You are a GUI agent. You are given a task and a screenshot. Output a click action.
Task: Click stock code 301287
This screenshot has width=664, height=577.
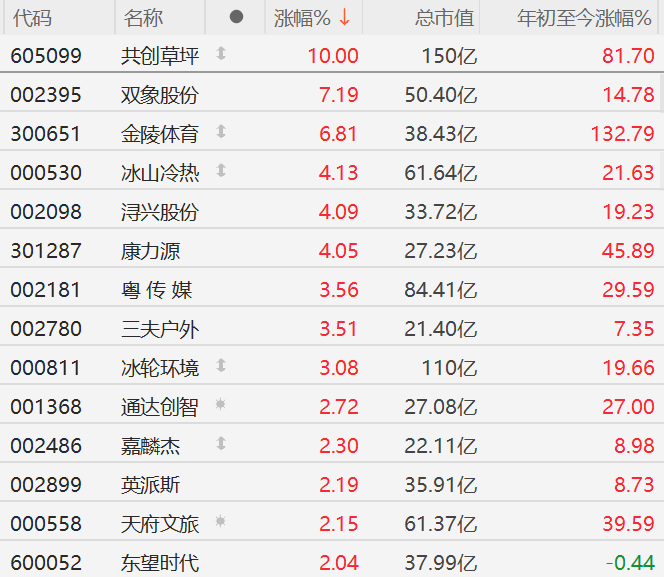click(x=46, y=251)
